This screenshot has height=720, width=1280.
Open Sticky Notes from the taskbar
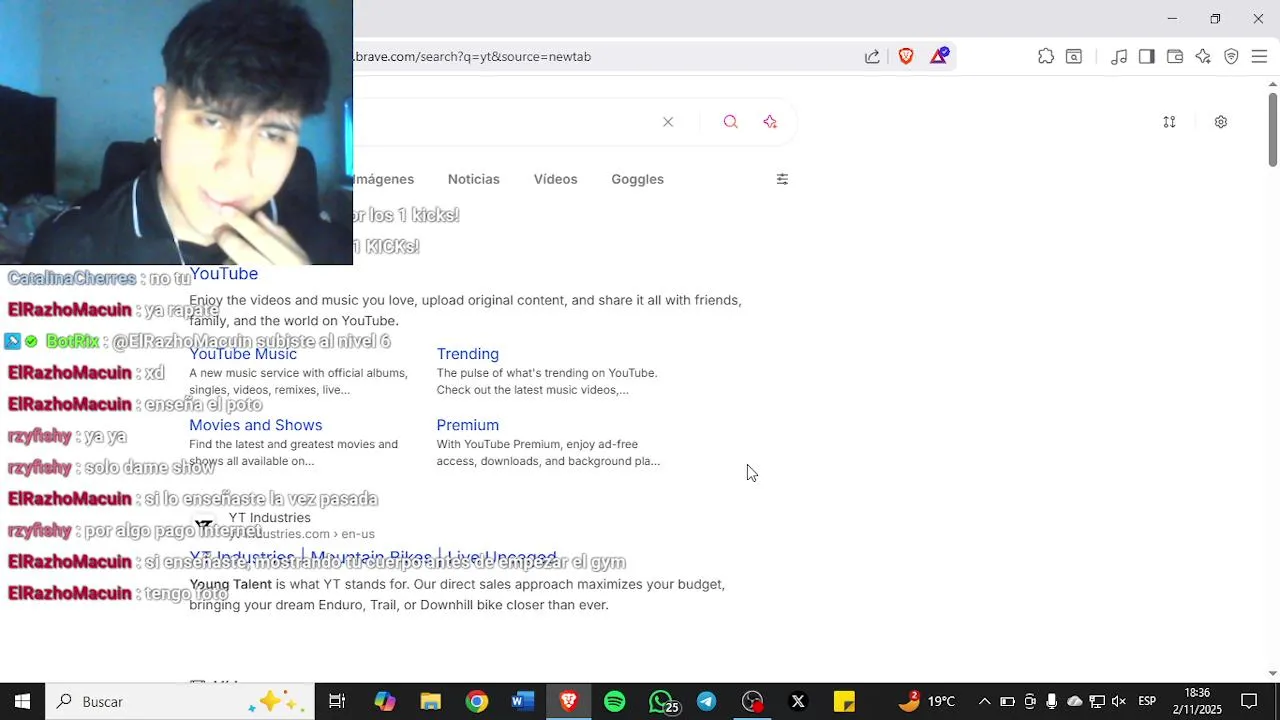click(844, 702)
